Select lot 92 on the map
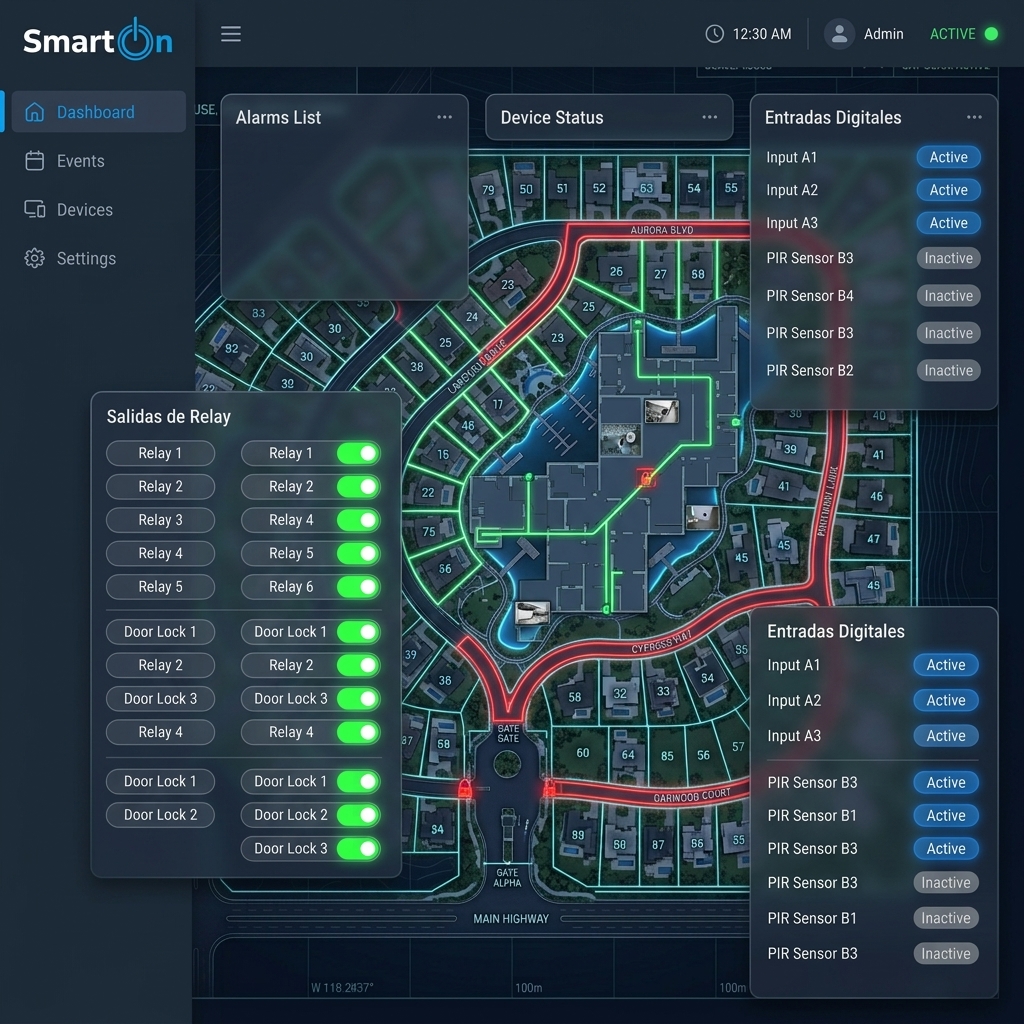The image size is (1024, 1024). click(231, 348)
